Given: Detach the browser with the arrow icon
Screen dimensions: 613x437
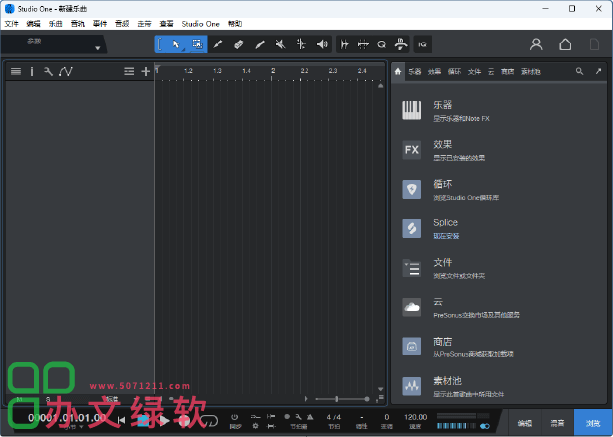Looking at the screenshot, I should point(598,71).
